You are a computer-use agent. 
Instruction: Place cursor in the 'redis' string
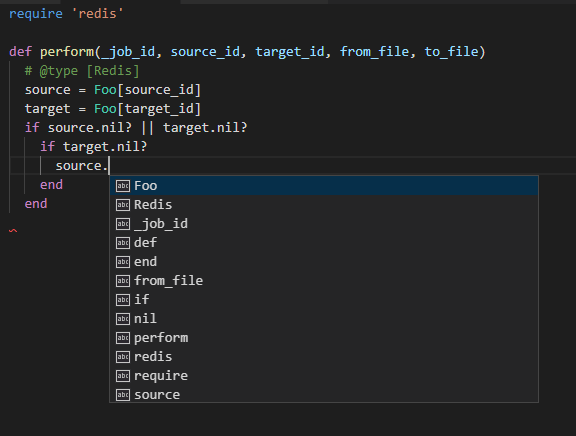pos(97,14)
